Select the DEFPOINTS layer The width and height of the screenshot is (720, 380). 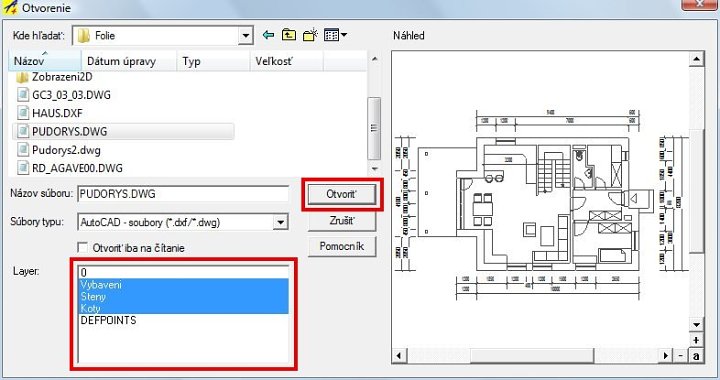[x=183, y=320]
